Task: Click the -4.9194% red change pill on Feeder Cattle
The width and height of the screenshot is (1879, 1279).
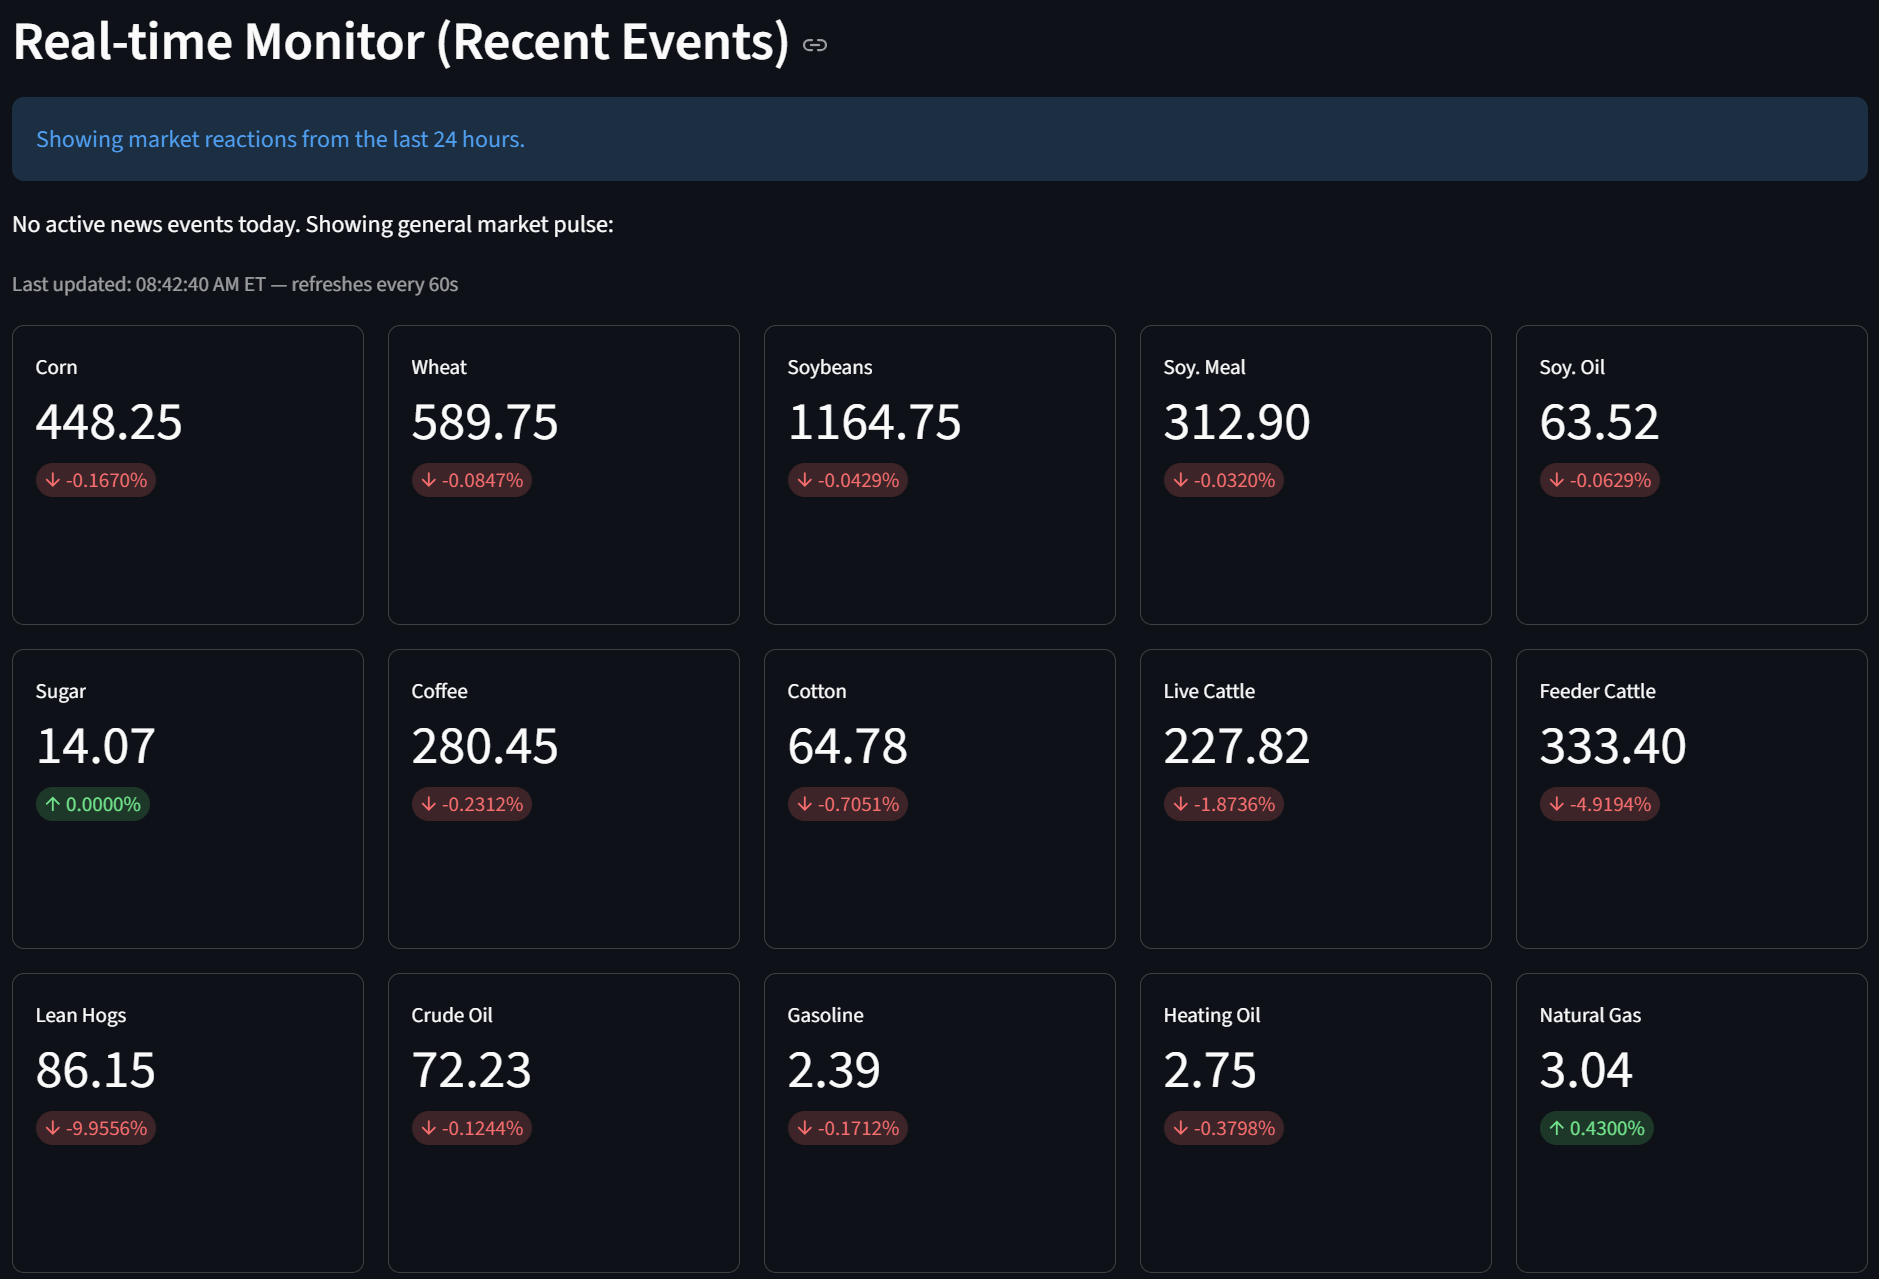Action: (x=1599, y=803)
